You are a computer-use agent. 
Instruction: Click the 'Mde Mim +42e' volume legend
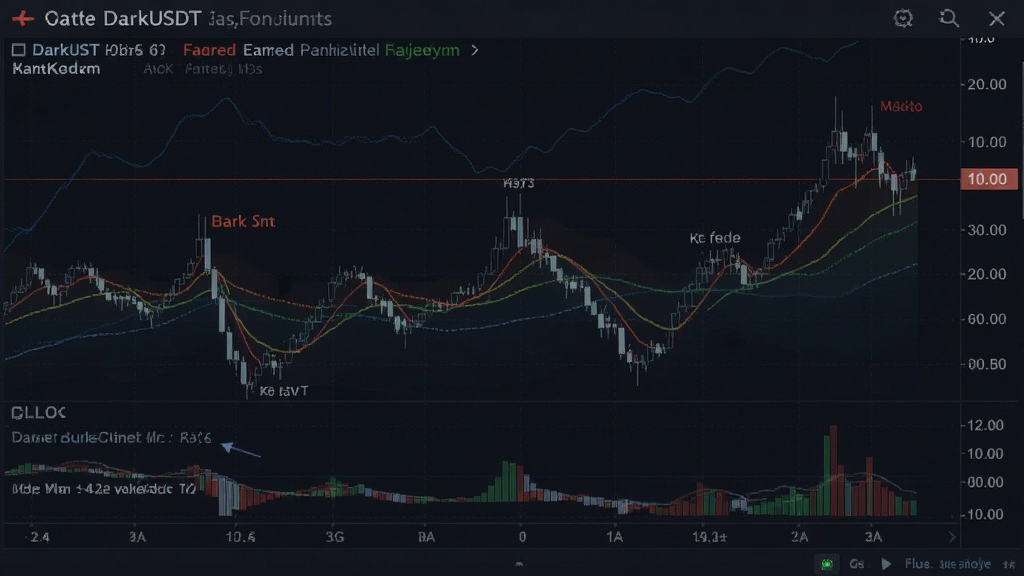103,488
